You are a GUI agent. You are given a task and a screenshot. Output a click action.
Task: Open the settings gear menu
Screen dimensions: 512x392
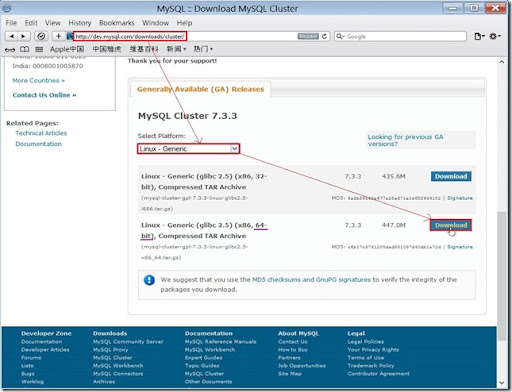coord(495,36)
